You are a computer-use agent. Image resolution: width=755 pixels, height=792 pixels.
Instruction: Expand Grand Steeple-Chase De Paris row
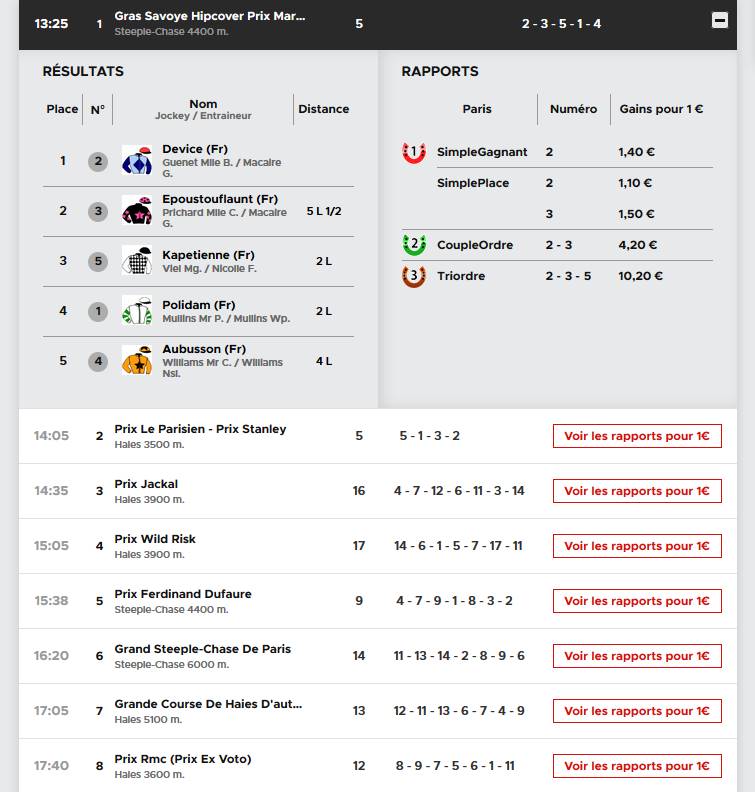(x=378, y=656)
